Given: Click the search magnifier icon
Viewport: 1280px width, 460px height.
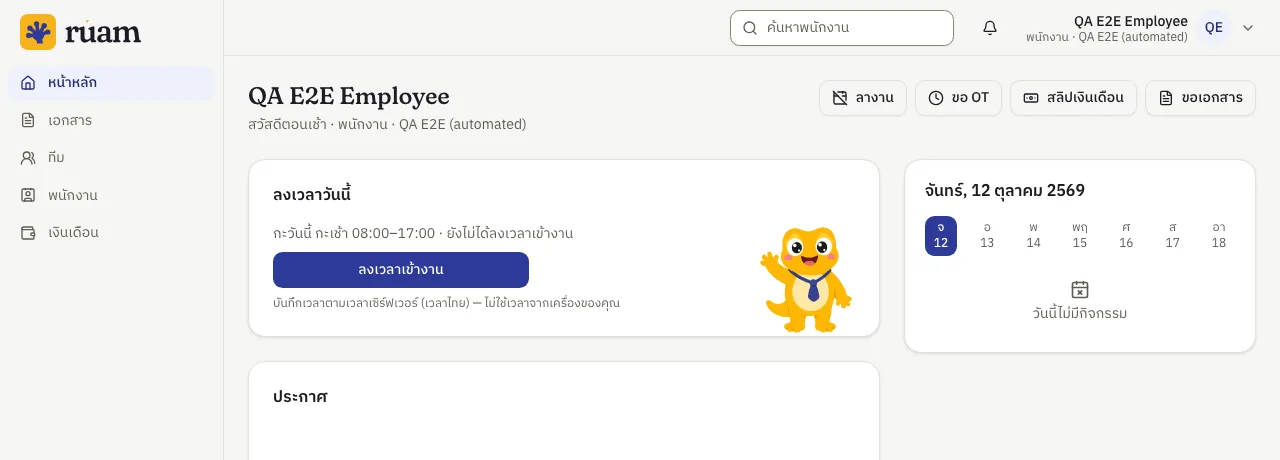Looking at the screenshot, I should (x=749, y=28).
